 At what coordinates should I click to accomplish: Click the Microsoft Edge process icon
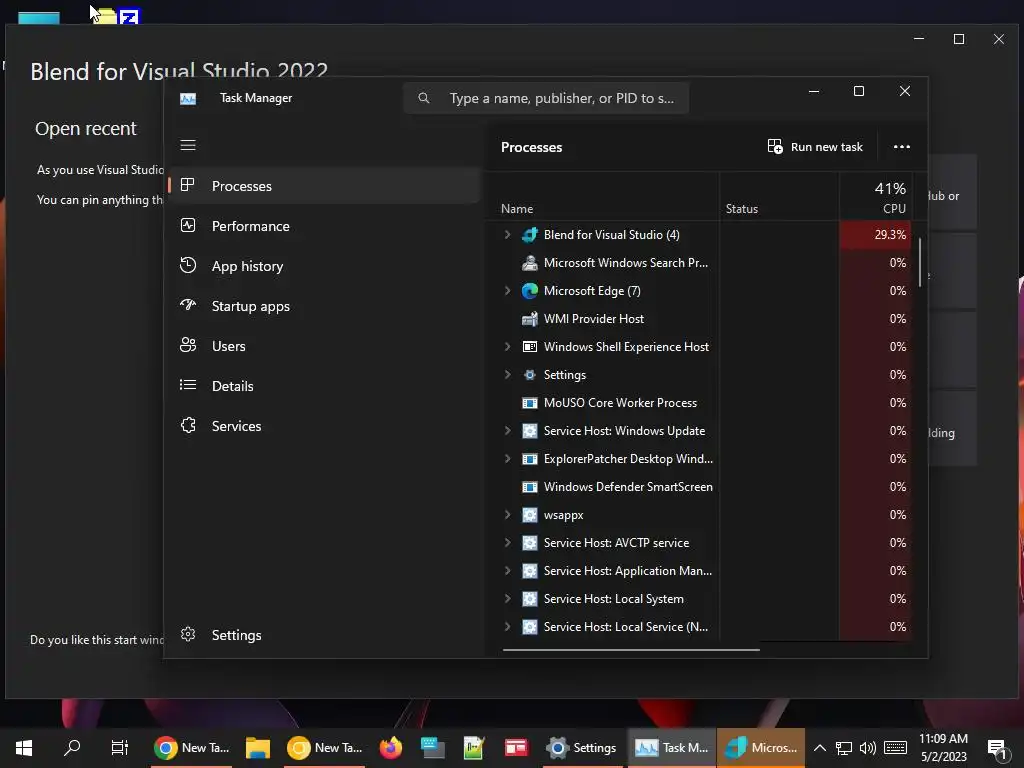(x=530, y=291)
